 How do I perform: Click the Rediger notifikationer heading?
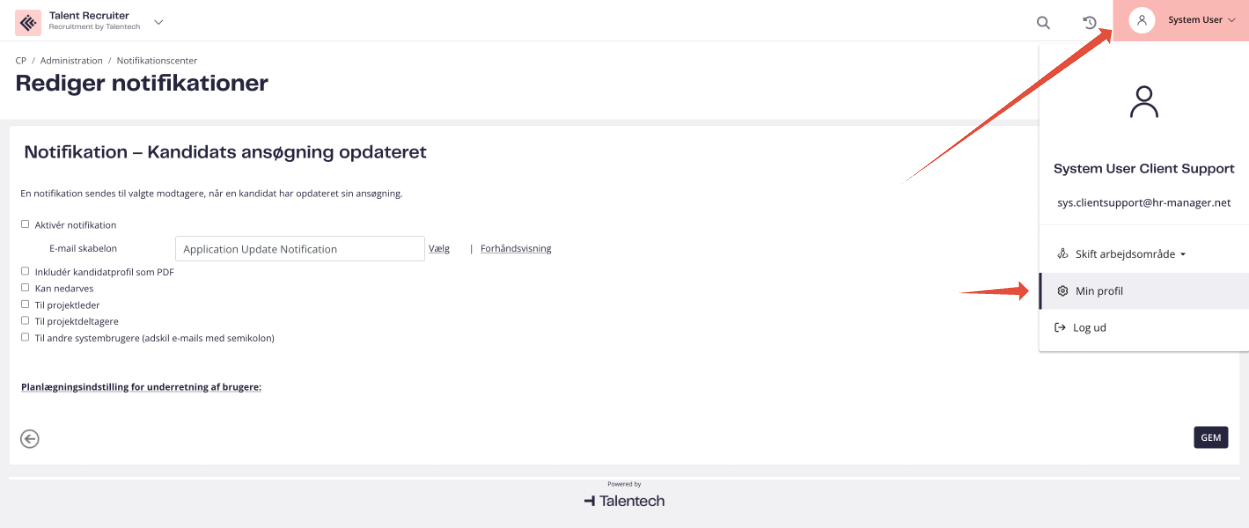click(142, 83)
